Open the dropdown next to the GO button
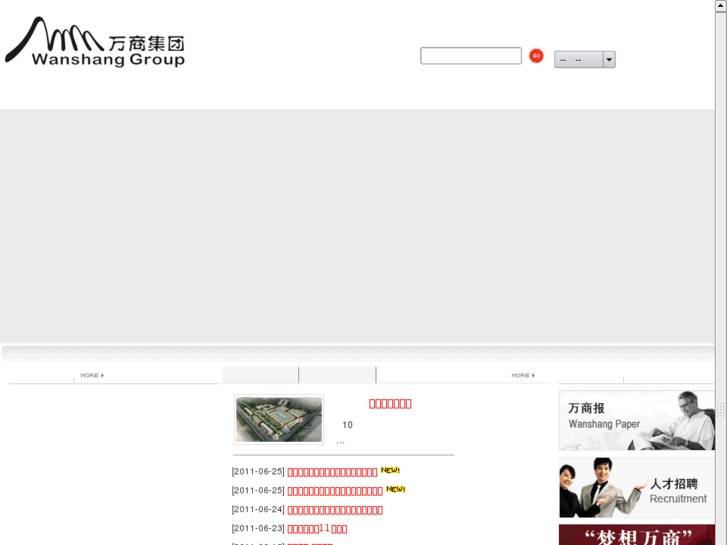Image resolution: width=727 pixels, height=545 pixels. click(x=585, y=59)
